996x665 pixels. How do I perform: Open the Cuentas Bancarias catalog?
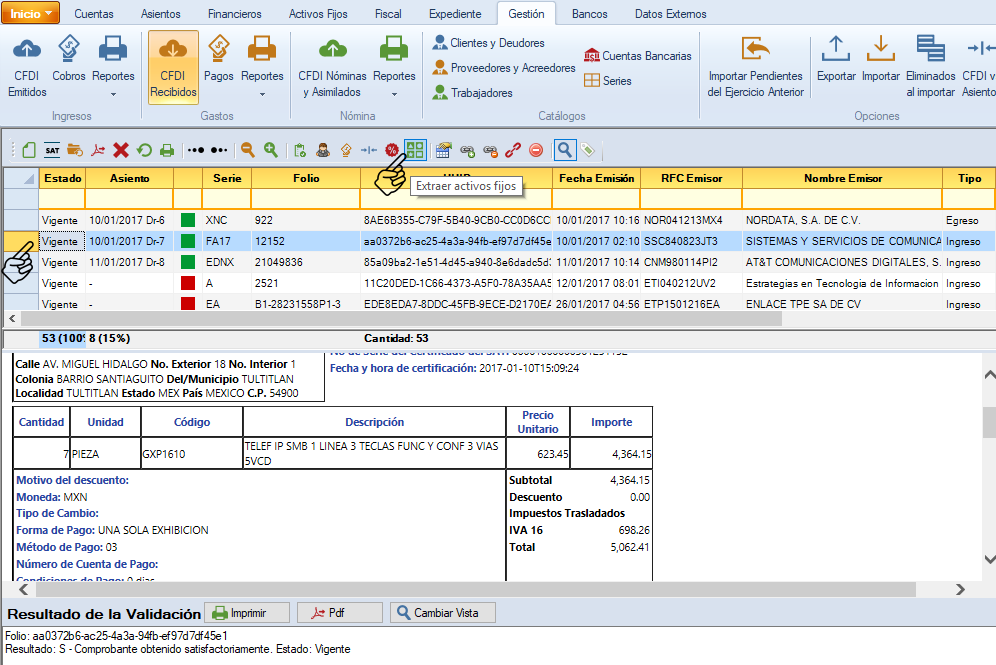tap(638, 56)
